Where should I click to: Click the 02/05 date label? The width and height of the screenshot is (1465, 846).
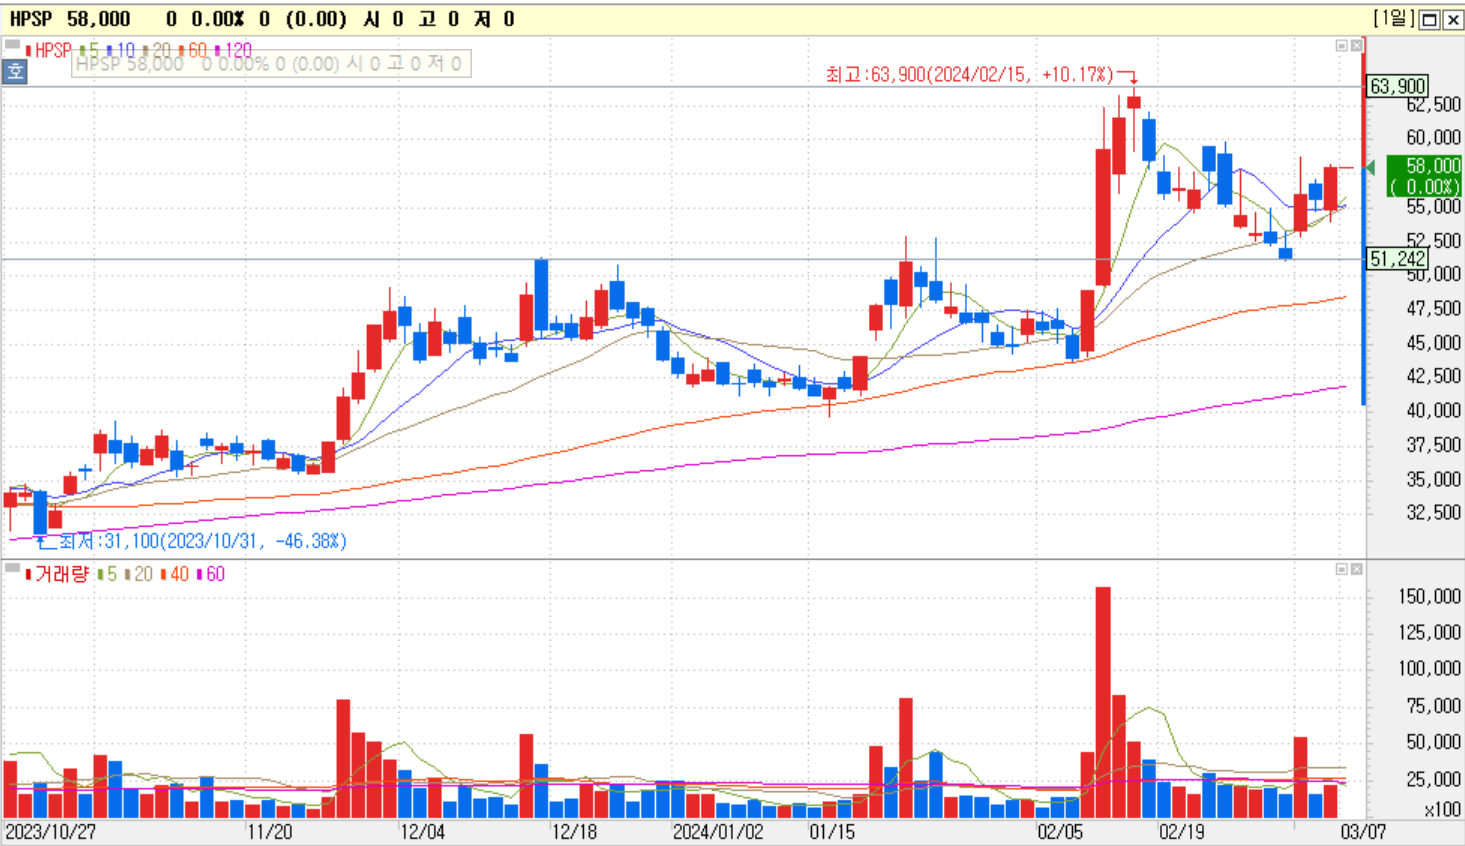(x=1060, y=832)
